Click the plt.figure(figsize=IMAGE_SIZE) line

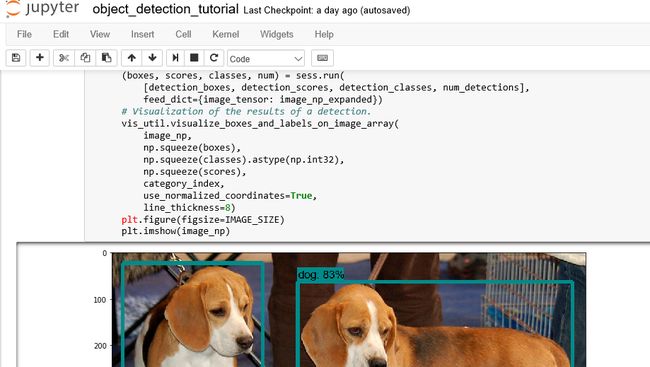pos(203,219)
